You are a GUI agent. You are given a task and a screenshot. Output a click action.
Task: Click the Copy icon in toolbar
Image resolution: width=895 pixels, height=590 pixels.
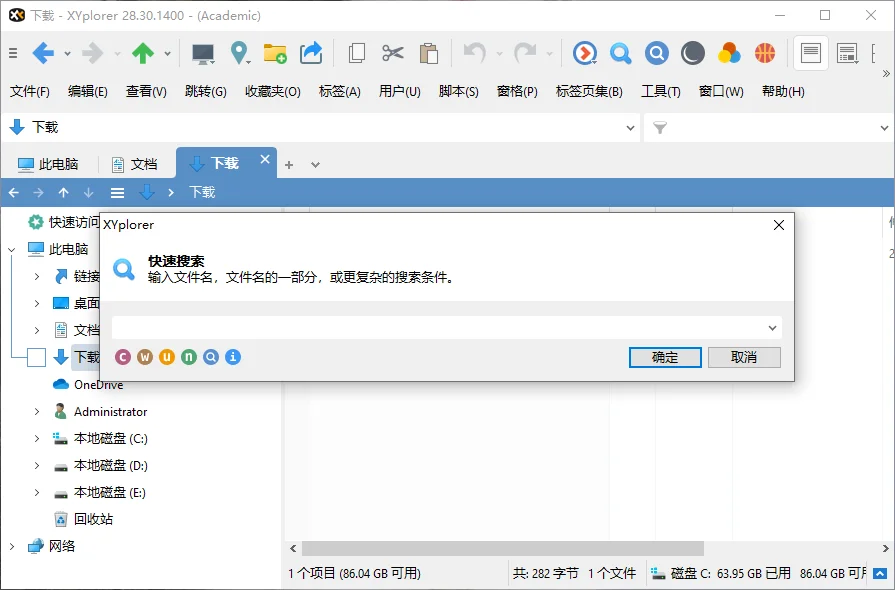tap(357, 53)
